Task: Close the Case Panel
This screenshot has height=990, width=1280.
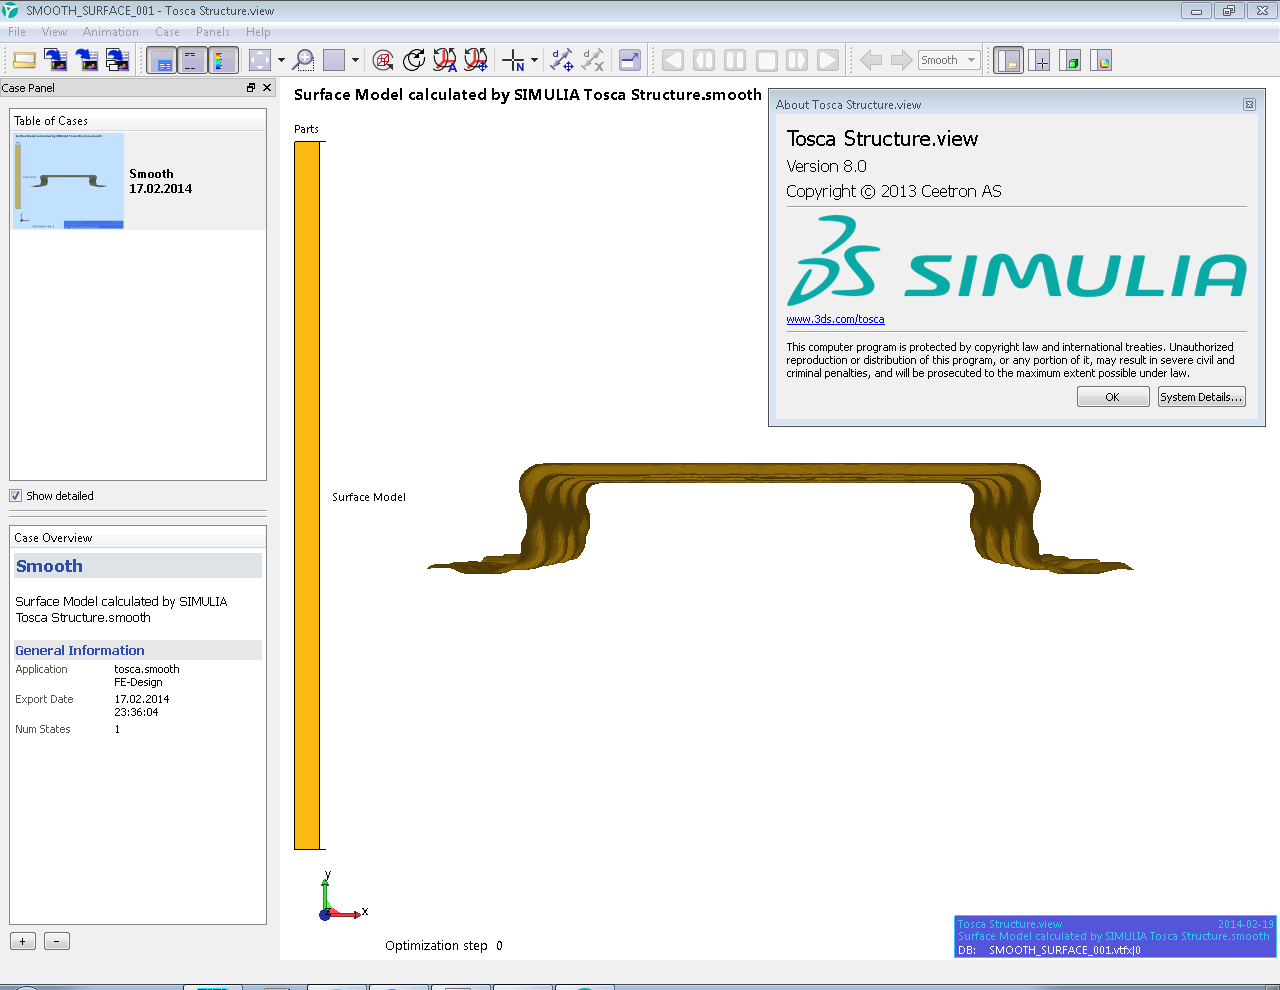Action: pyautogui.click(x=267, y=88)
